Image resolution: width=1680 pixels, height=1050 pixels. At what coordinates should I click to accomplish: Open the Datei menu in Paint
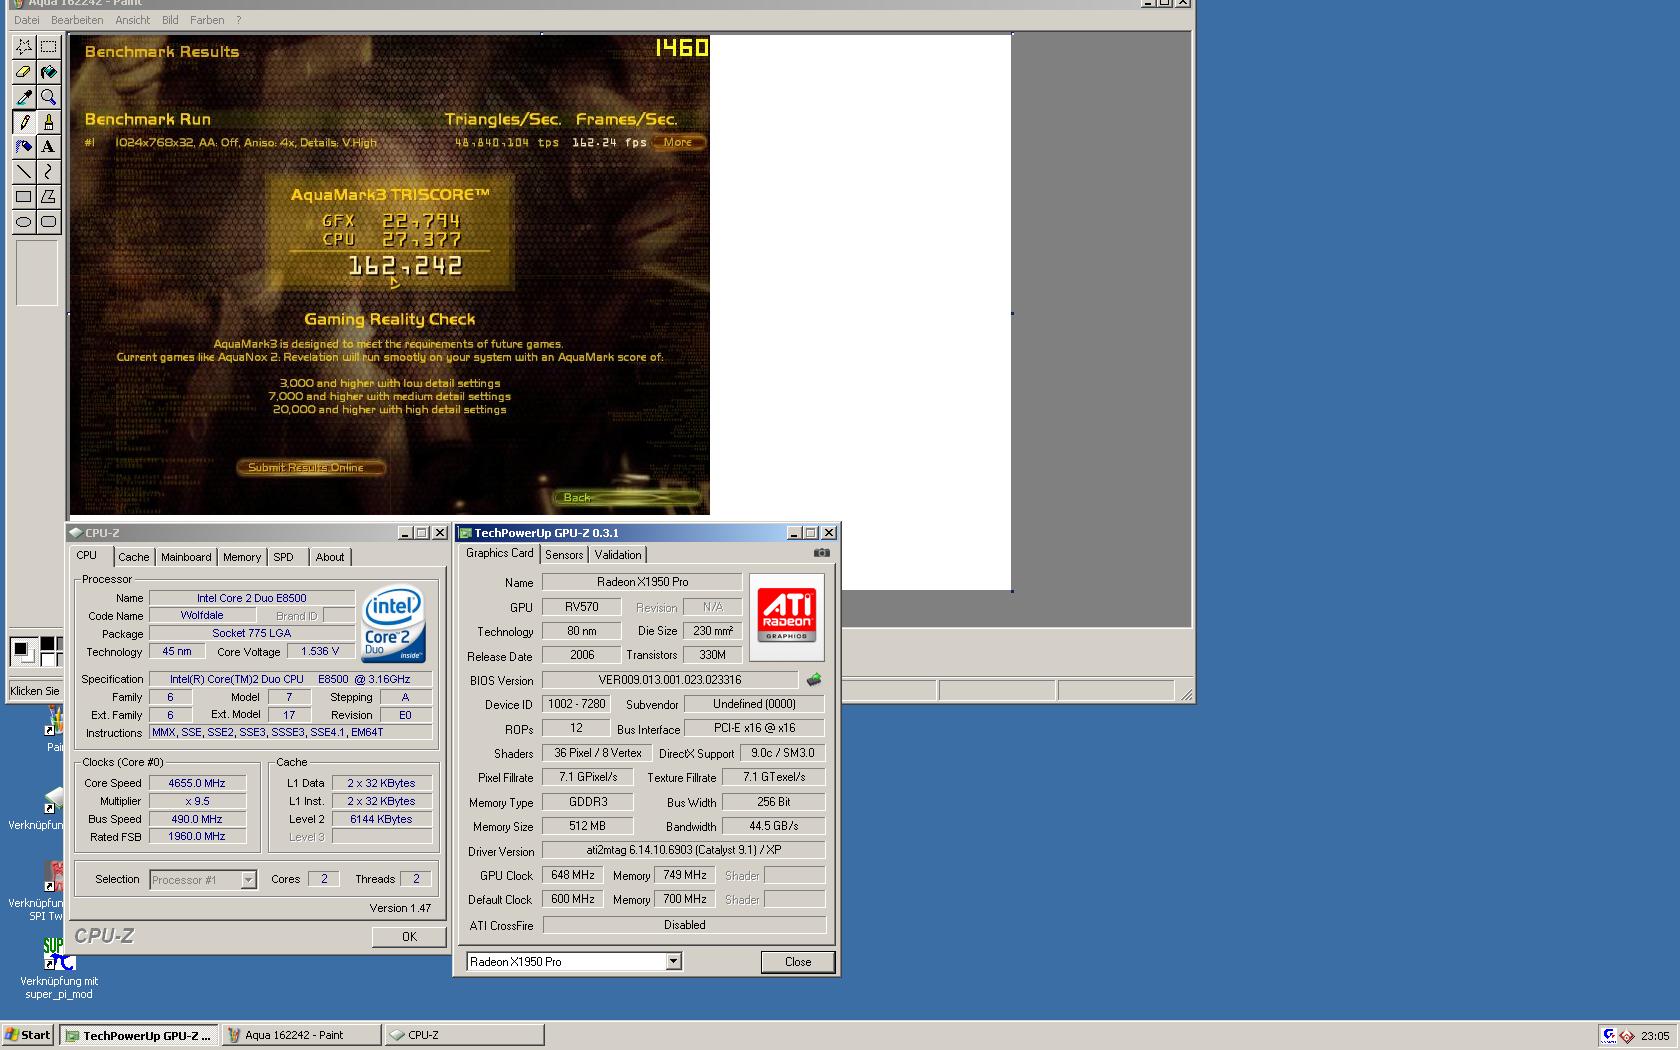click(x=27, y=20)
